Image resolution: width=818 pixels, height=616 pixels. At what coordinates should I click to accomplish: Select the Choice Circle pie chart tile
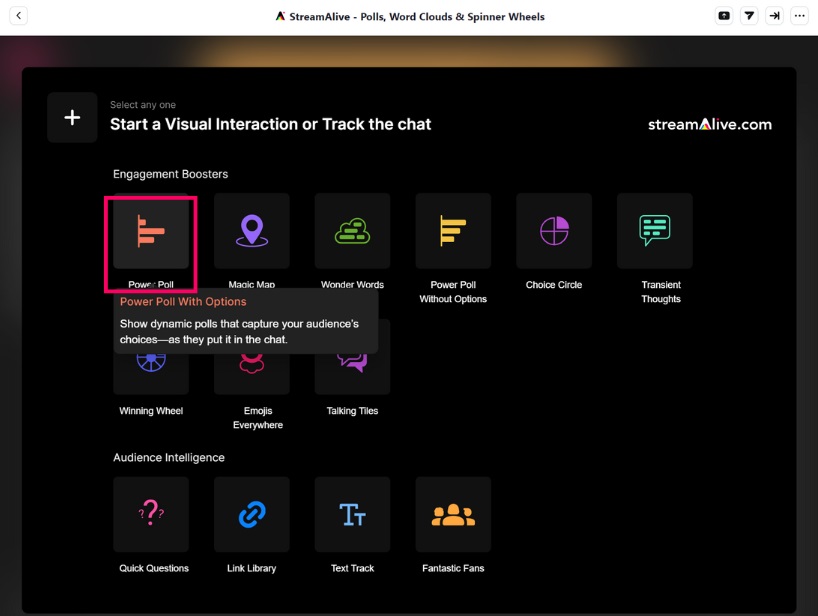click(x=554, y=231)
